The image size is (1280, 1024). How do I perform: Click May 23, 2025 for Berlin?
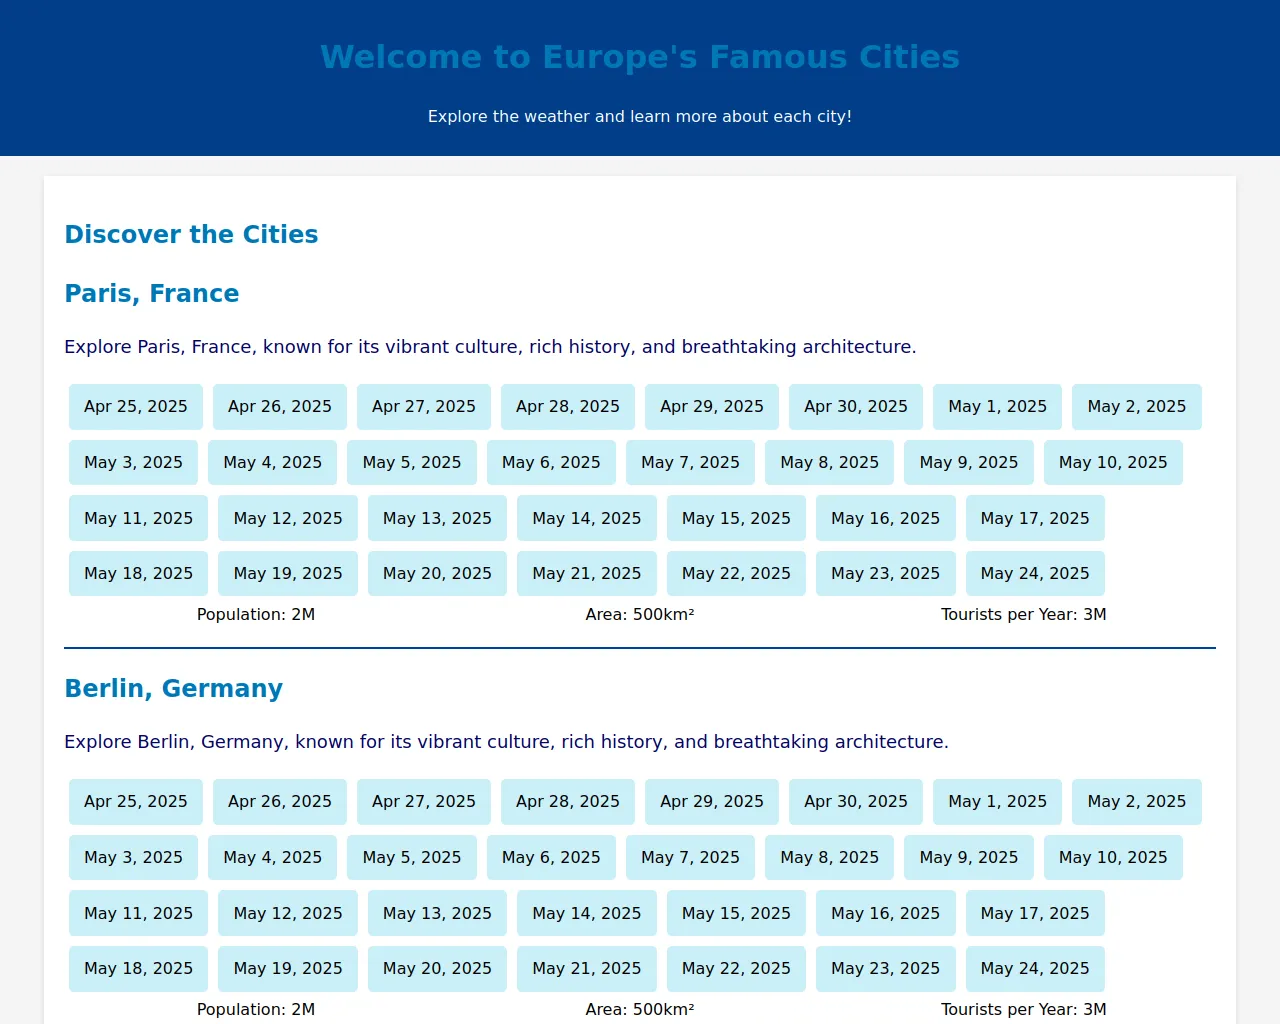pyautogui.click(x=886, y=969)
